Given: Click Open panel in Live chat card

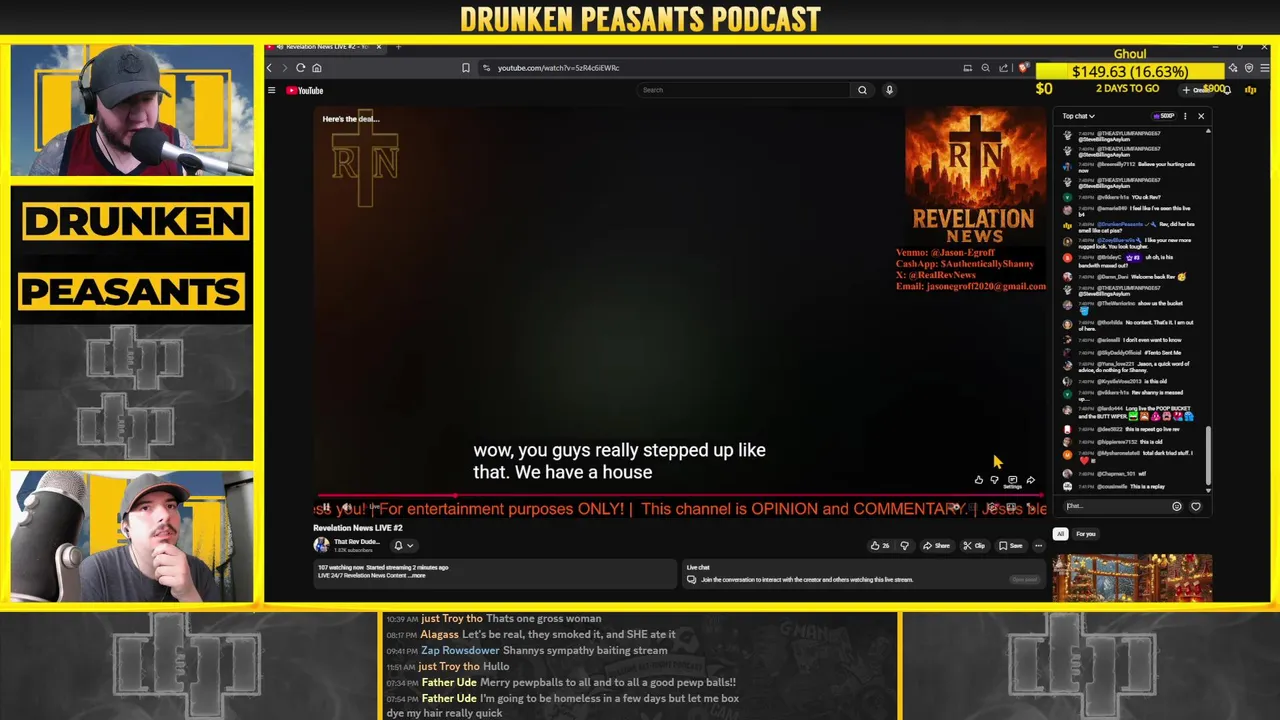Looking at the screenshot, I should click(1024, 580).
